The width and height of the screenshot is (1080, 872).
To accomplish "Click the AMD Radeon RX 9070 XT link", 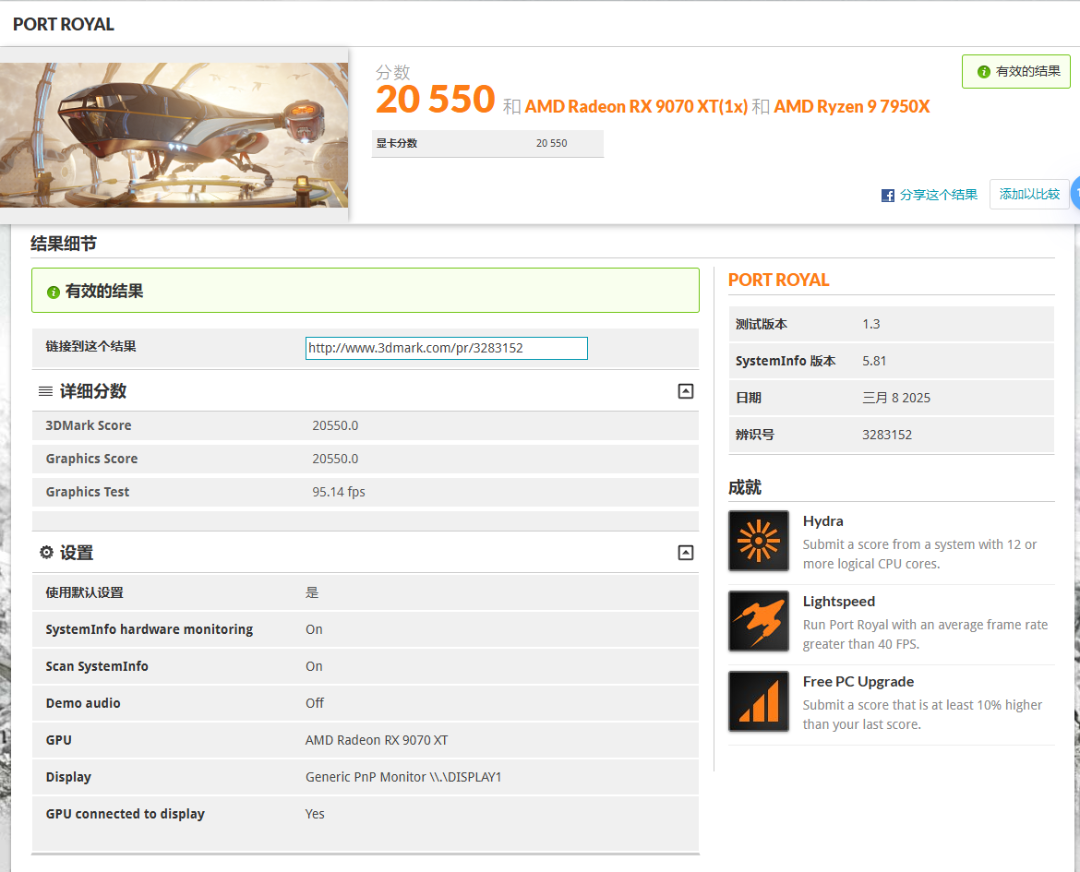I will pos(636,106).
